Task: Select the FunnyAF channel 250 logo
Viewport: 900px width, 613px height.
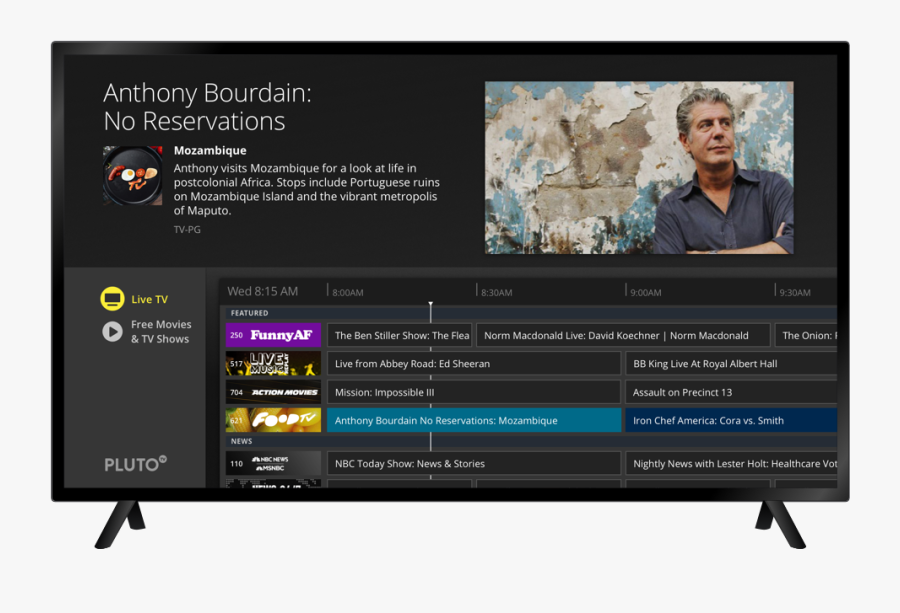Action: (x=273, y=335)
